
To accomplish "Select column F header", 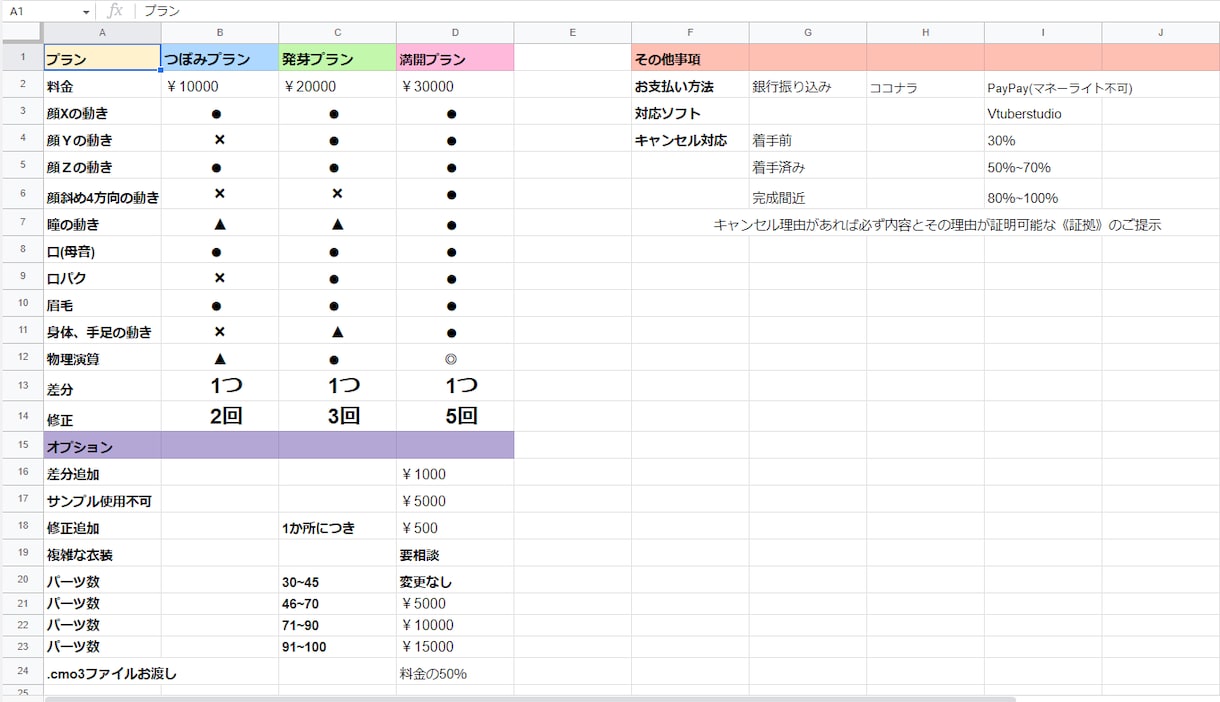I will coord(690,33).
